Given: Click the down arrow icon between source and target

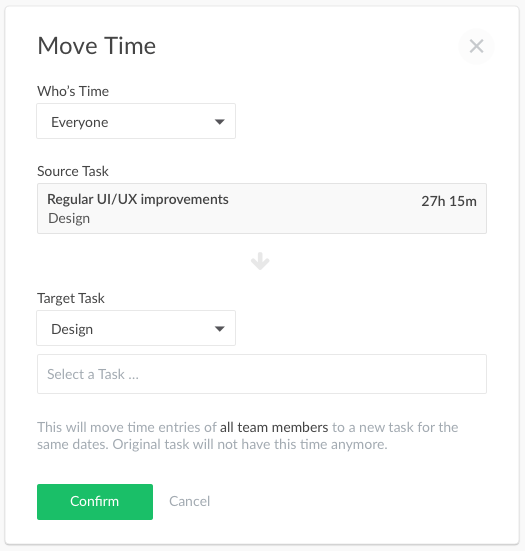Looking at the screenshot, I should pos(260,261).
